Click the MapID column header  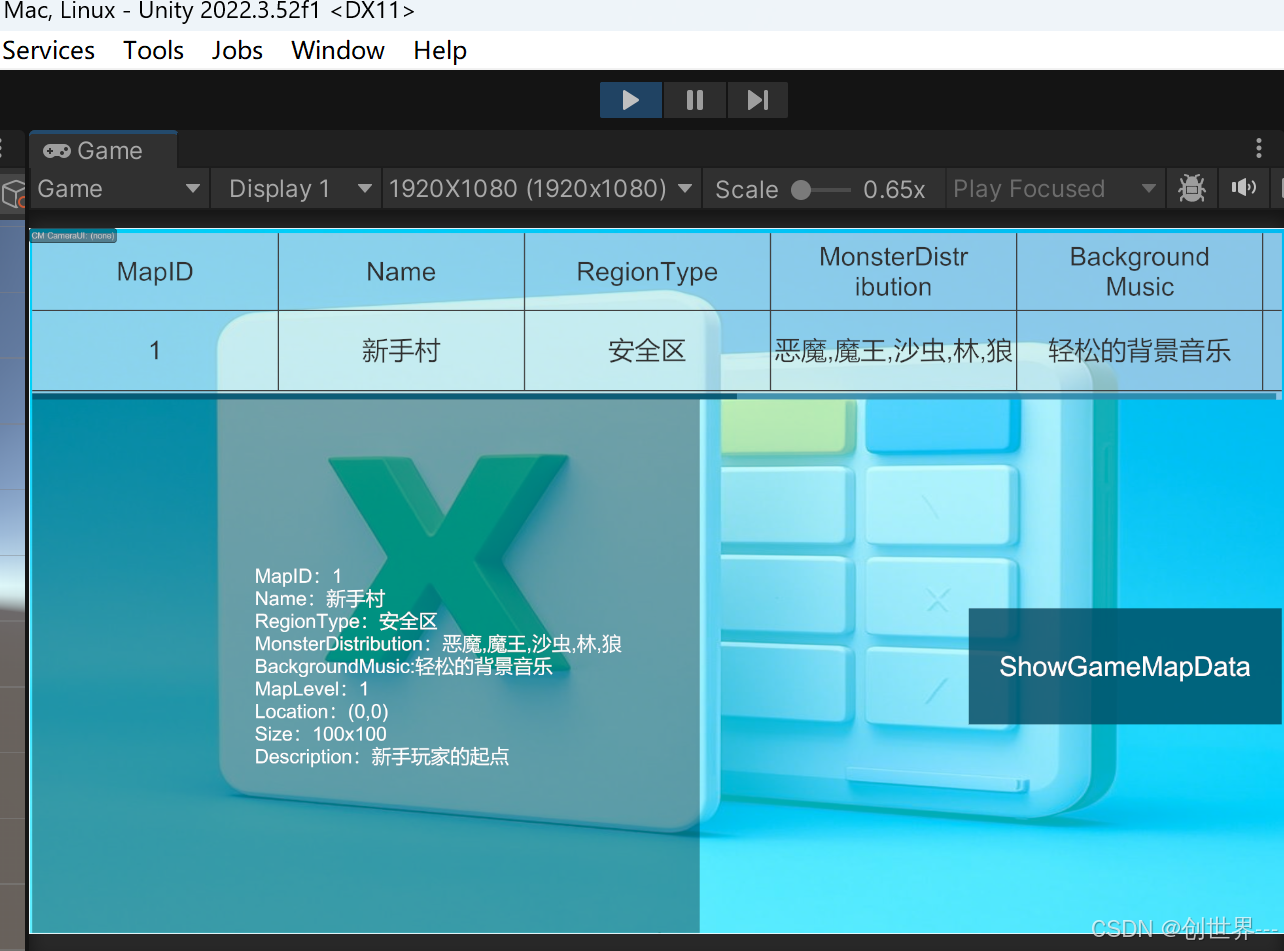(x=155, y=271)
